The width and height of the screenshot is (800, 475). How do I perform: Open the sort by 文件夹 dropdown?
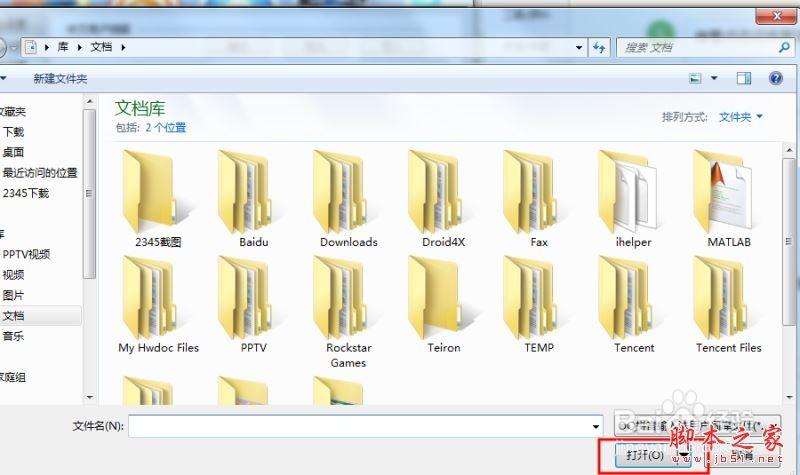point(741,117)
